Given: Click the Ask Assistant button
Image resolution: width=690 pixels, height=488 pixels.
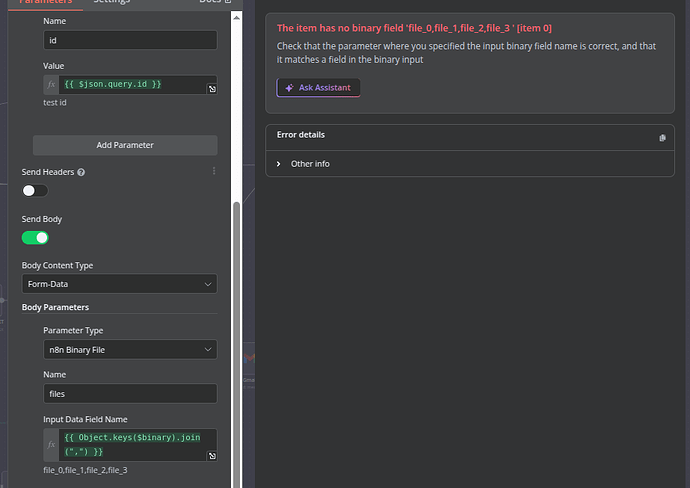Looking at the screenshot, I should point(318,88).
